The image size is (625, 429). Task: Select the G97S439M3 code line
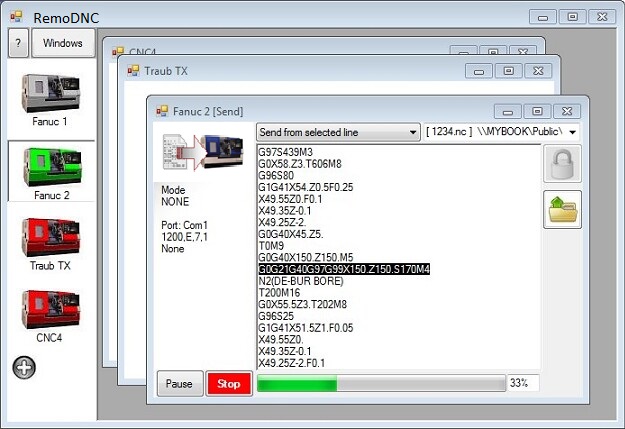pyautogui.click(x=287, y=152)
